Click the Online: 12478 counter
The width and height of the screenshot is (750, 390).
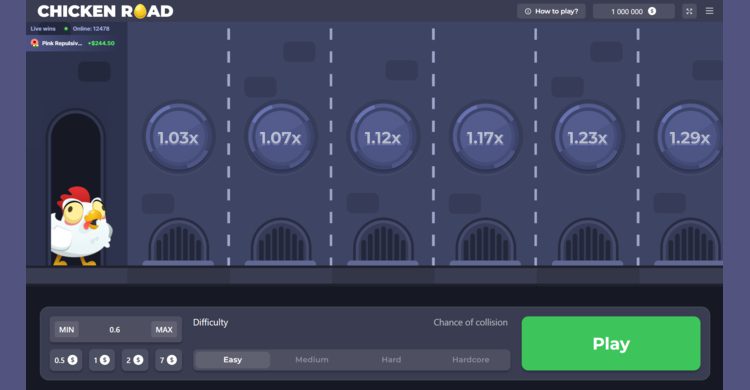(x=91, y=29)
